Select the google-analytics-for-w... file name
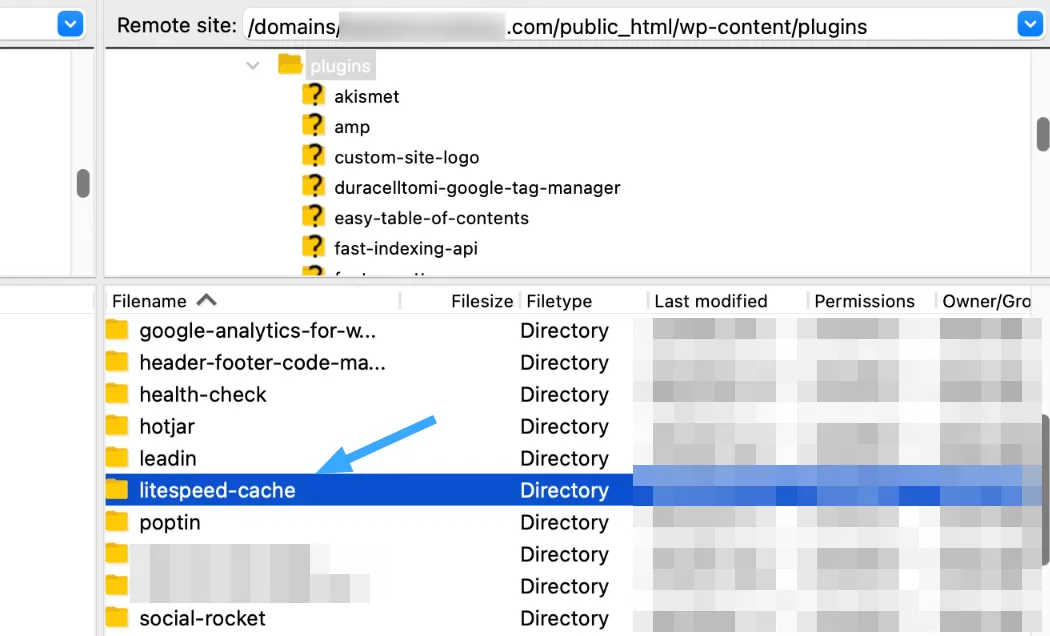 tap(258, 331)
